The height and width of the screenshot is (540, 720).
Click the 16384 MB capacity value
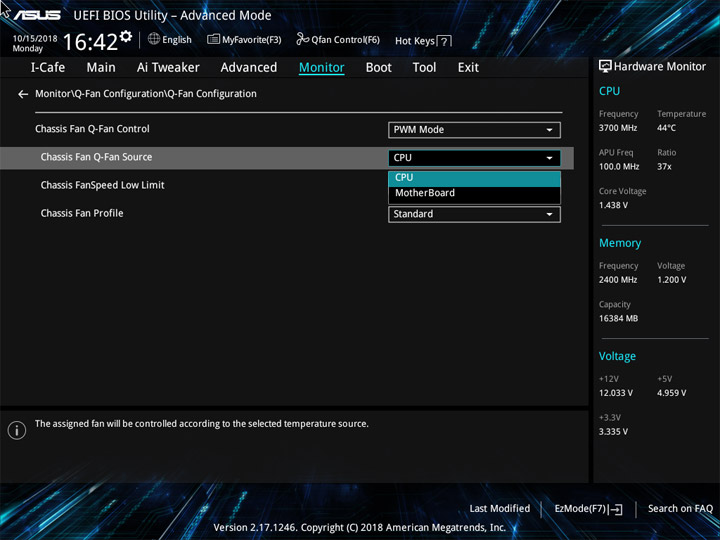(618, 319)
